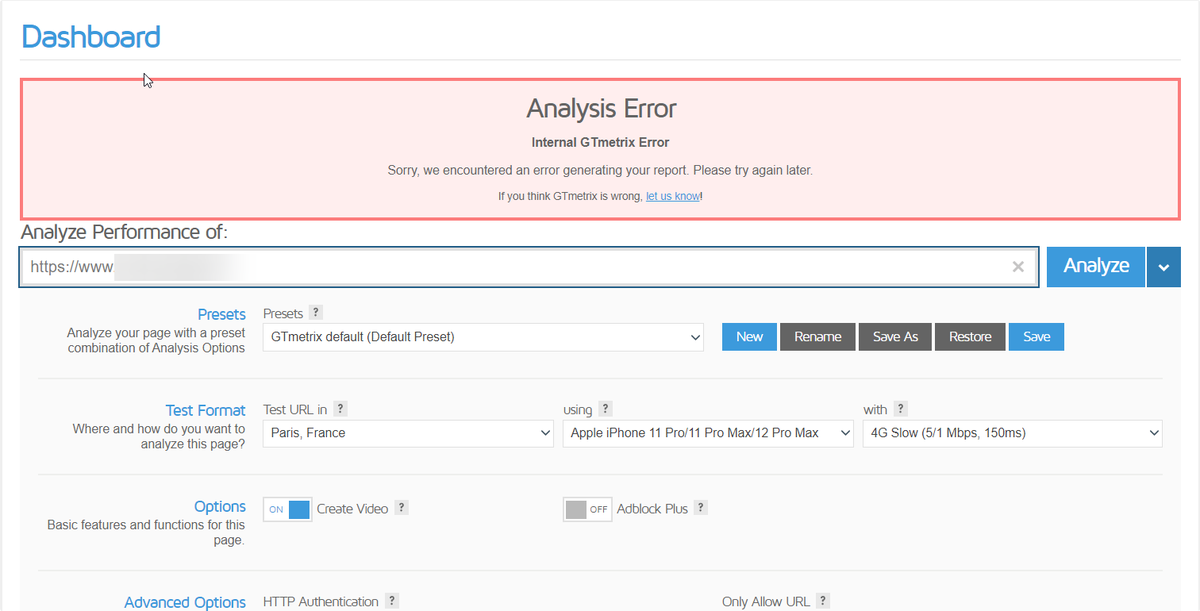Open help icon next to Adblock Plus
1200x611 pixels.
click(701, 508)
